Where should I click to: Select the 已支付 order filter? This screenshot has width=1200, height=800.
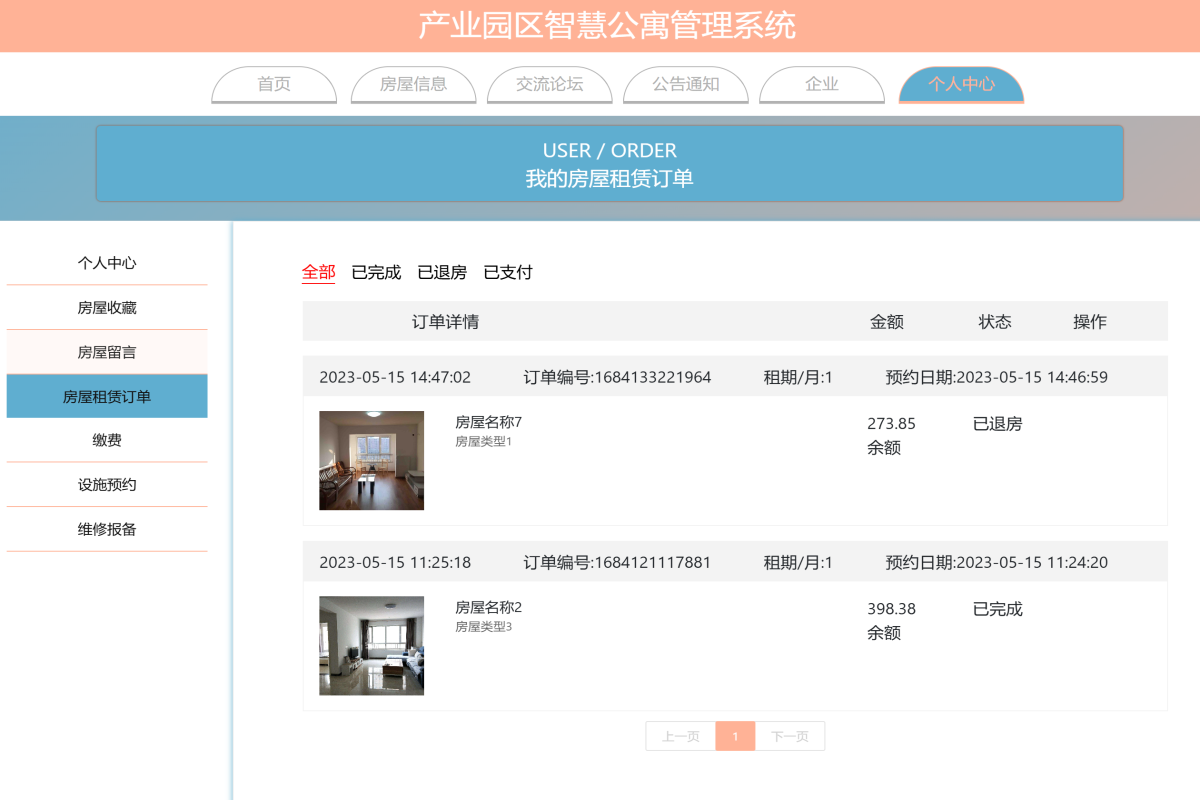508,271
